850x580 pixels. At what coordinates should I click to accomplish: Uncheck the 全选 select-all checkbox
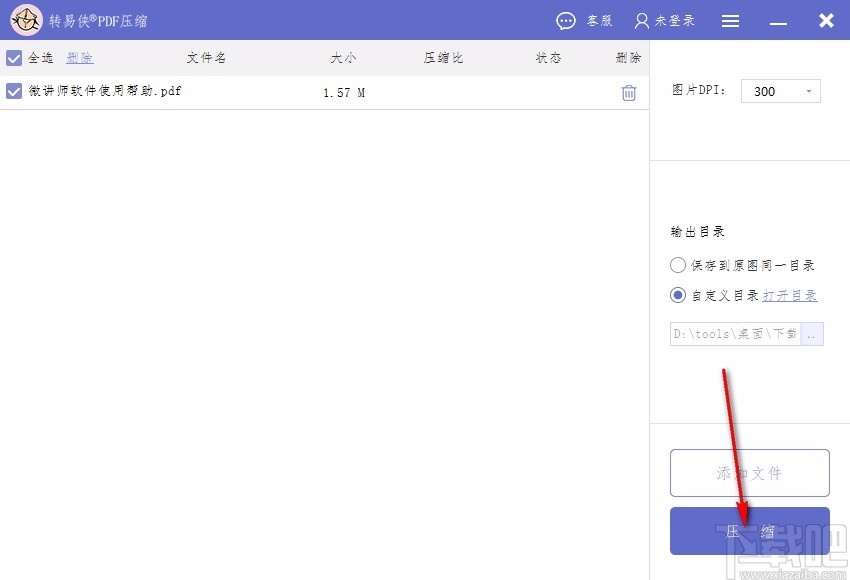point(13,57)
